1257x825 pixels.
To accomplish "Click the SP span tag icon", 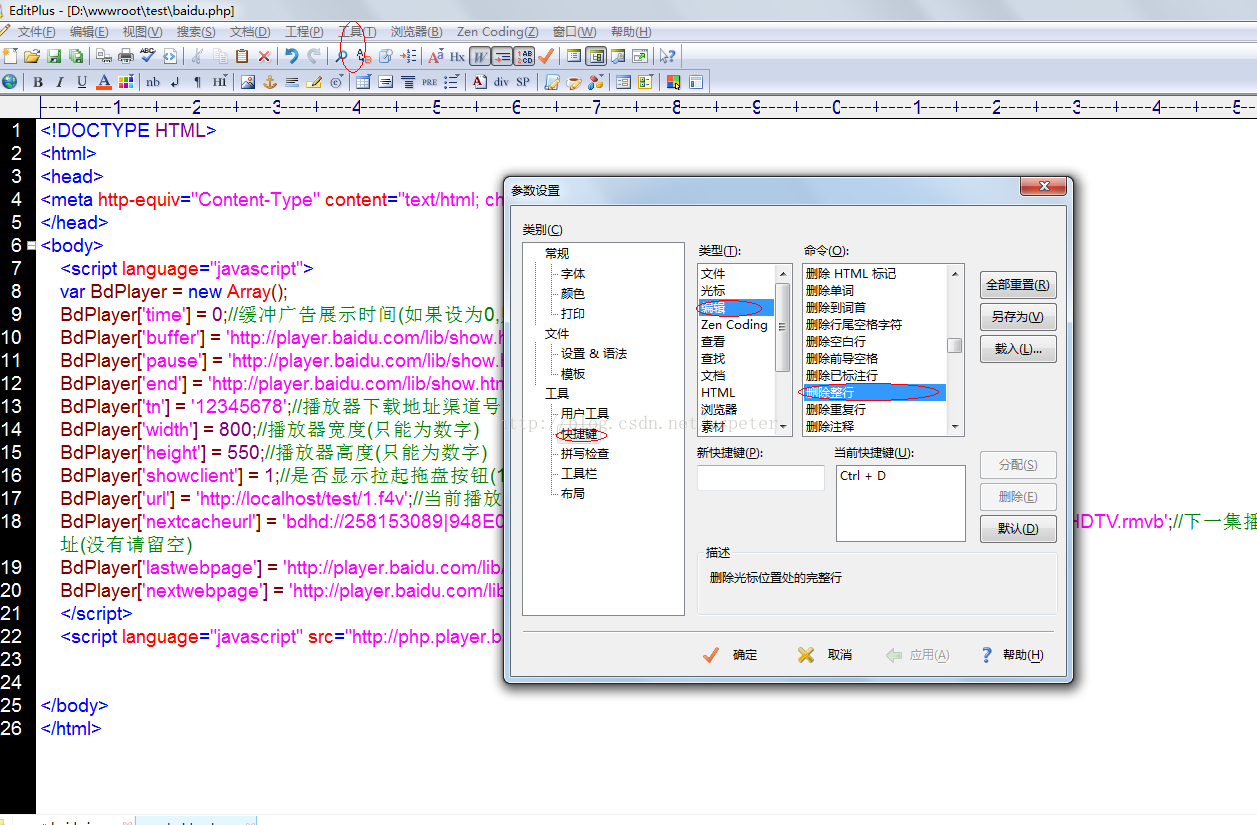I will [523, 82].
